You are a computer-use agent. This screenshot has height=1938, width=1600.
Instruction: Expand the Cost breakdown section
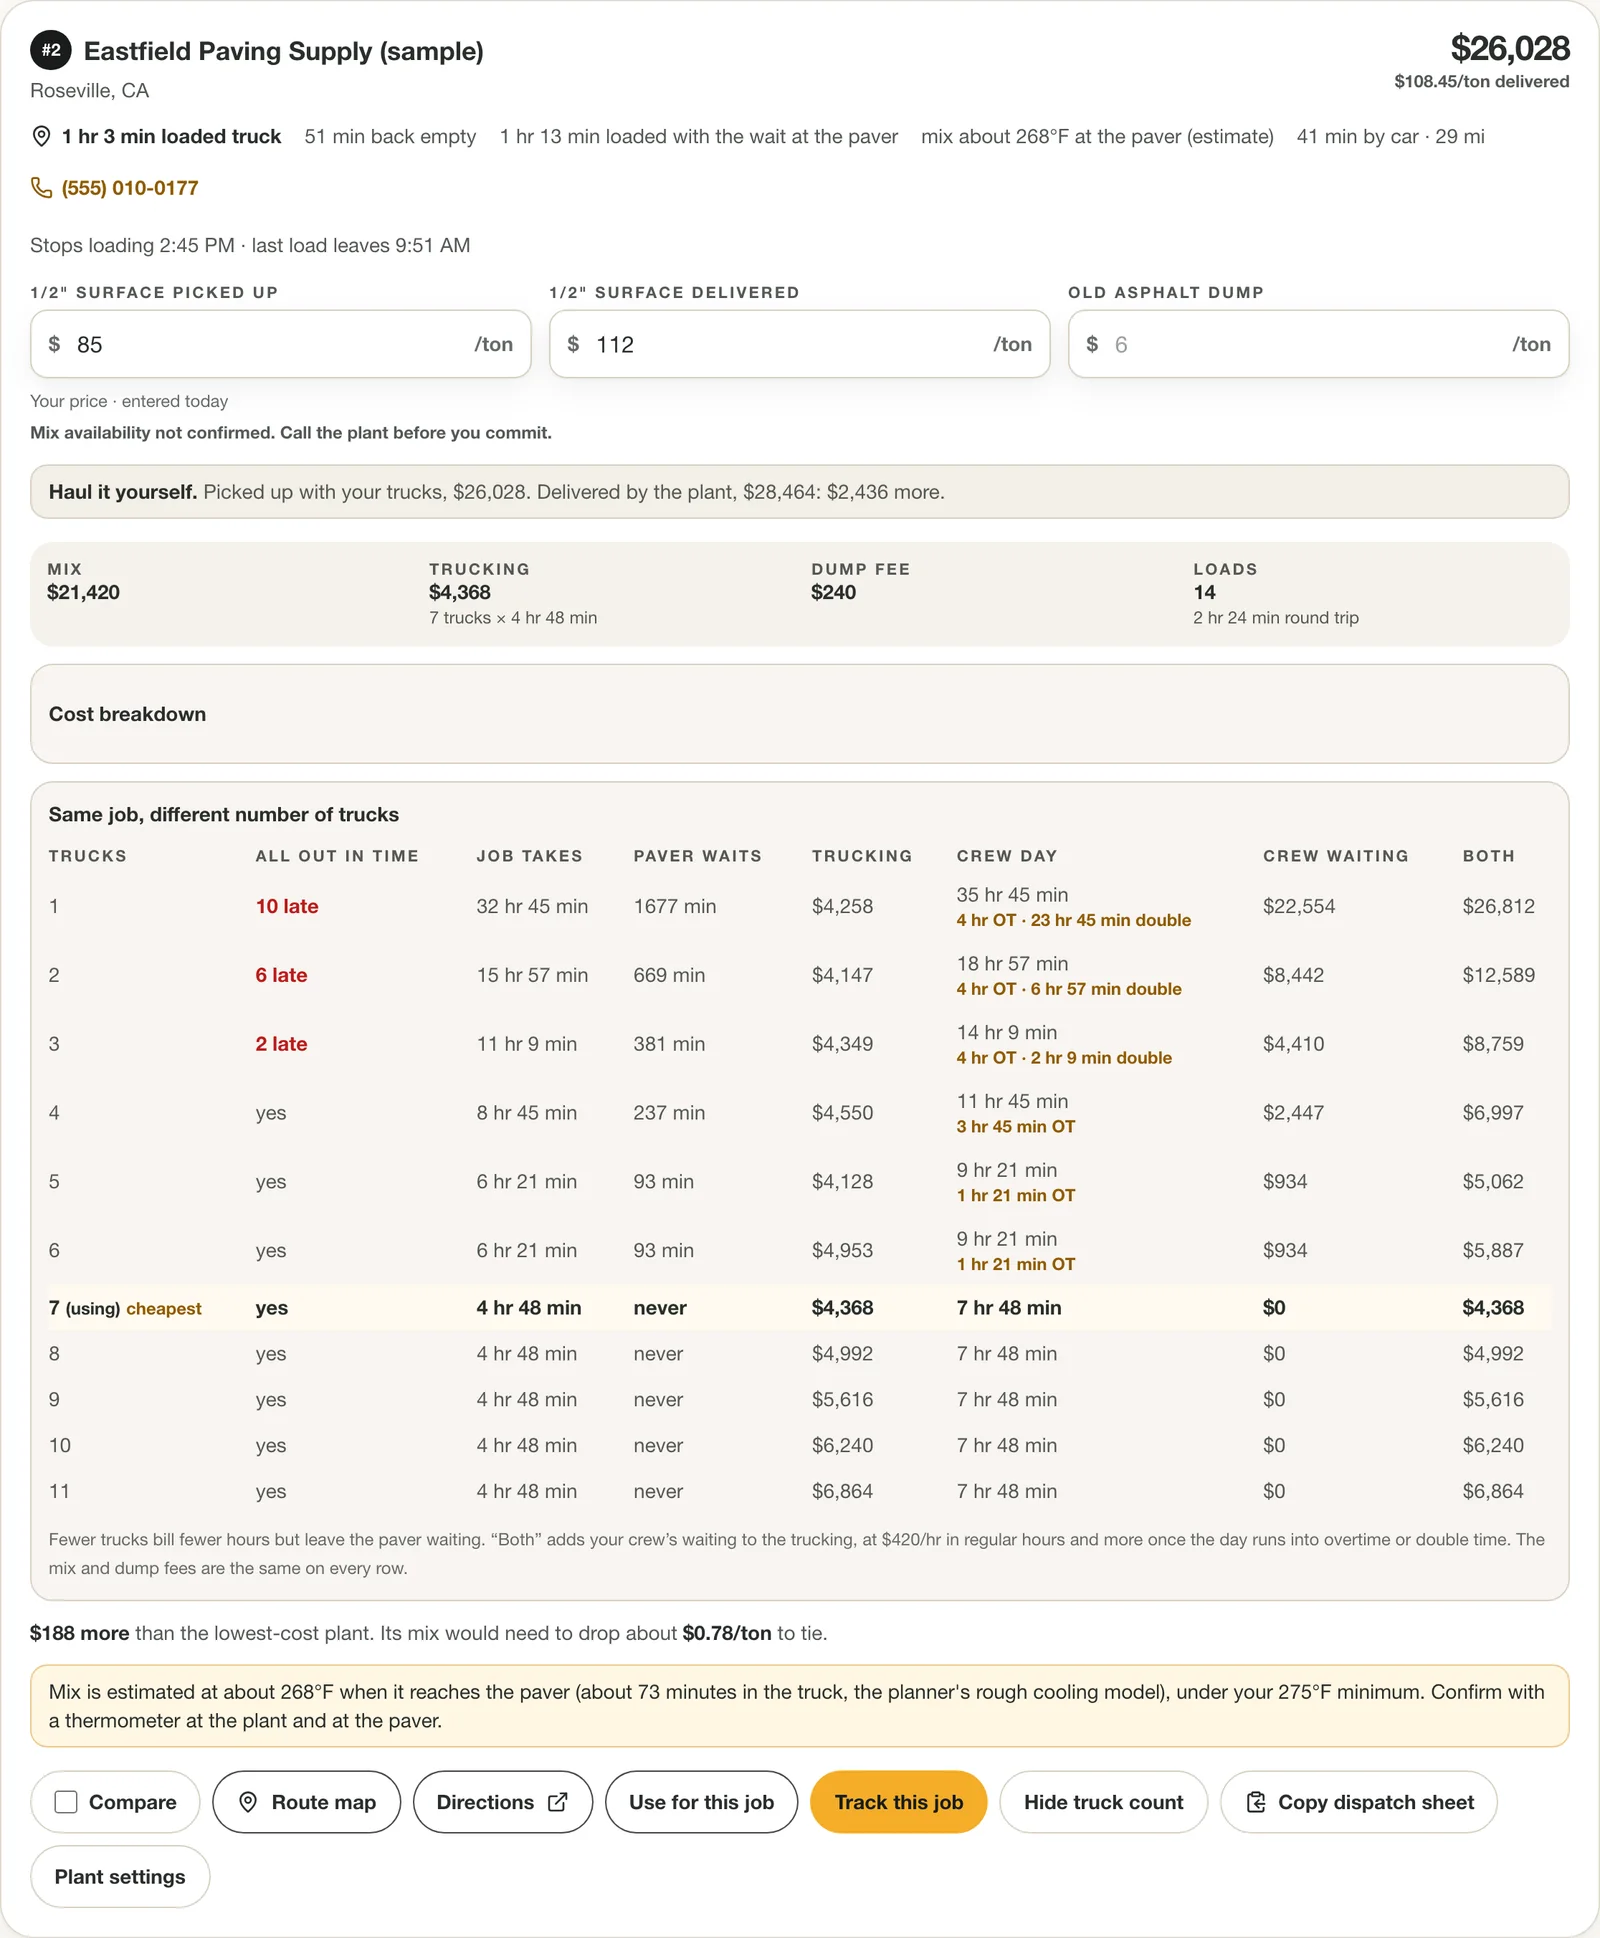[x=799, y=714]
